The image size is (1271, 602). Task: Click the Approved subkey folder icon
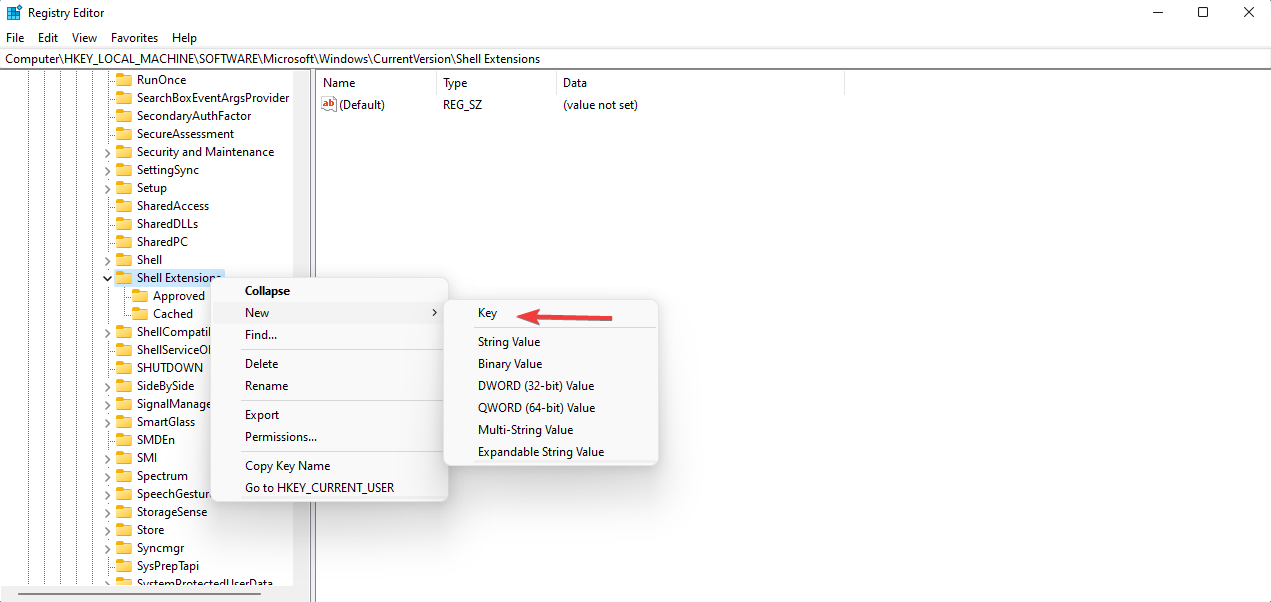click(x=139, y=296)
